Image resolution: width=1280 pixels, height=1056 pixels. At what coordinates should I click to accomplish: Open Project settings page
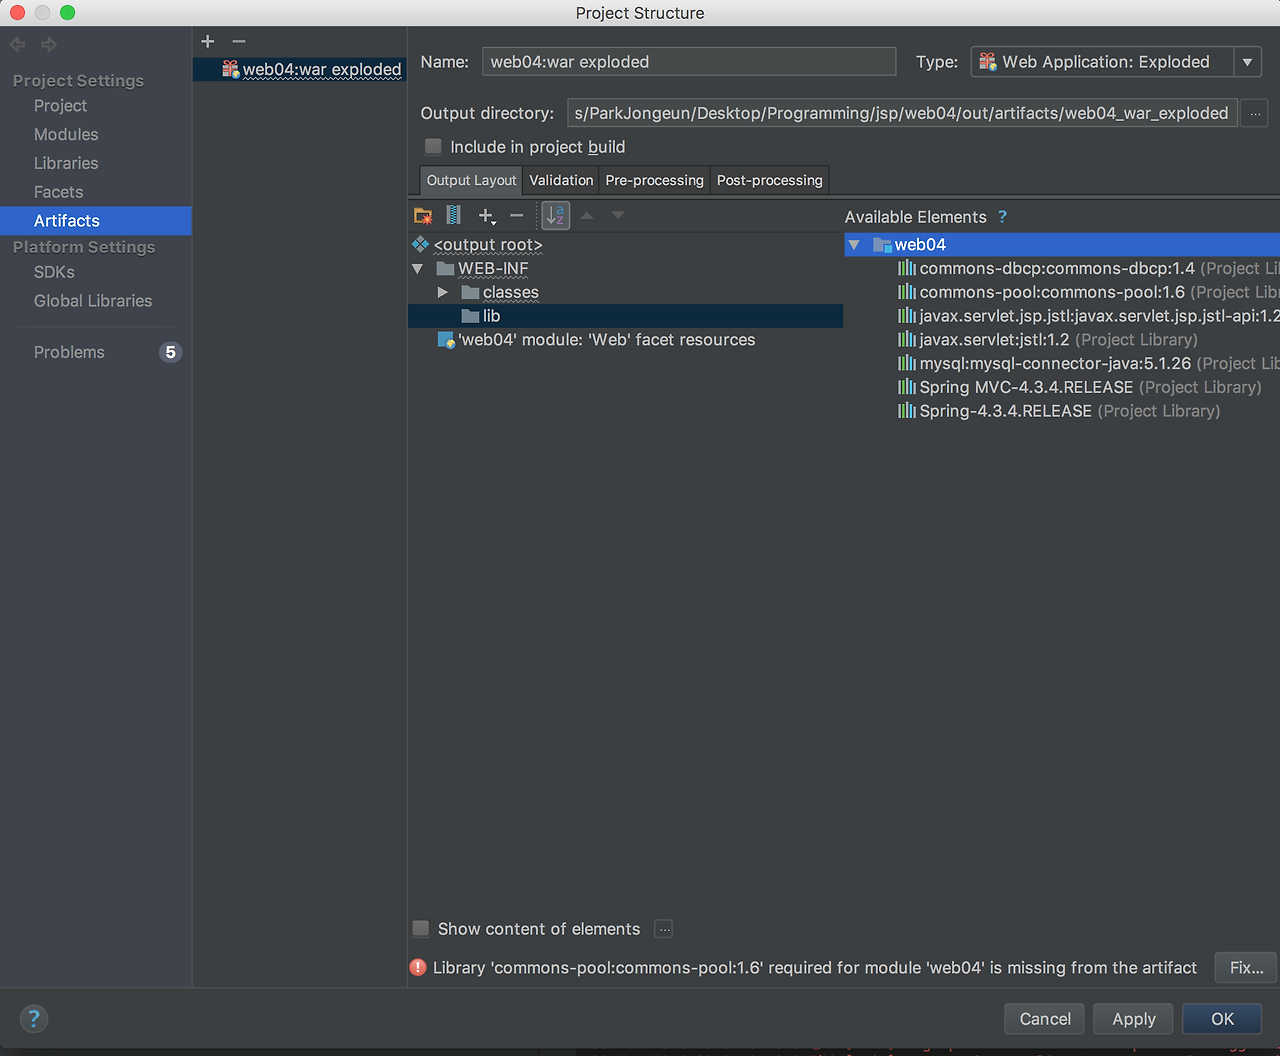pos(60,106)
